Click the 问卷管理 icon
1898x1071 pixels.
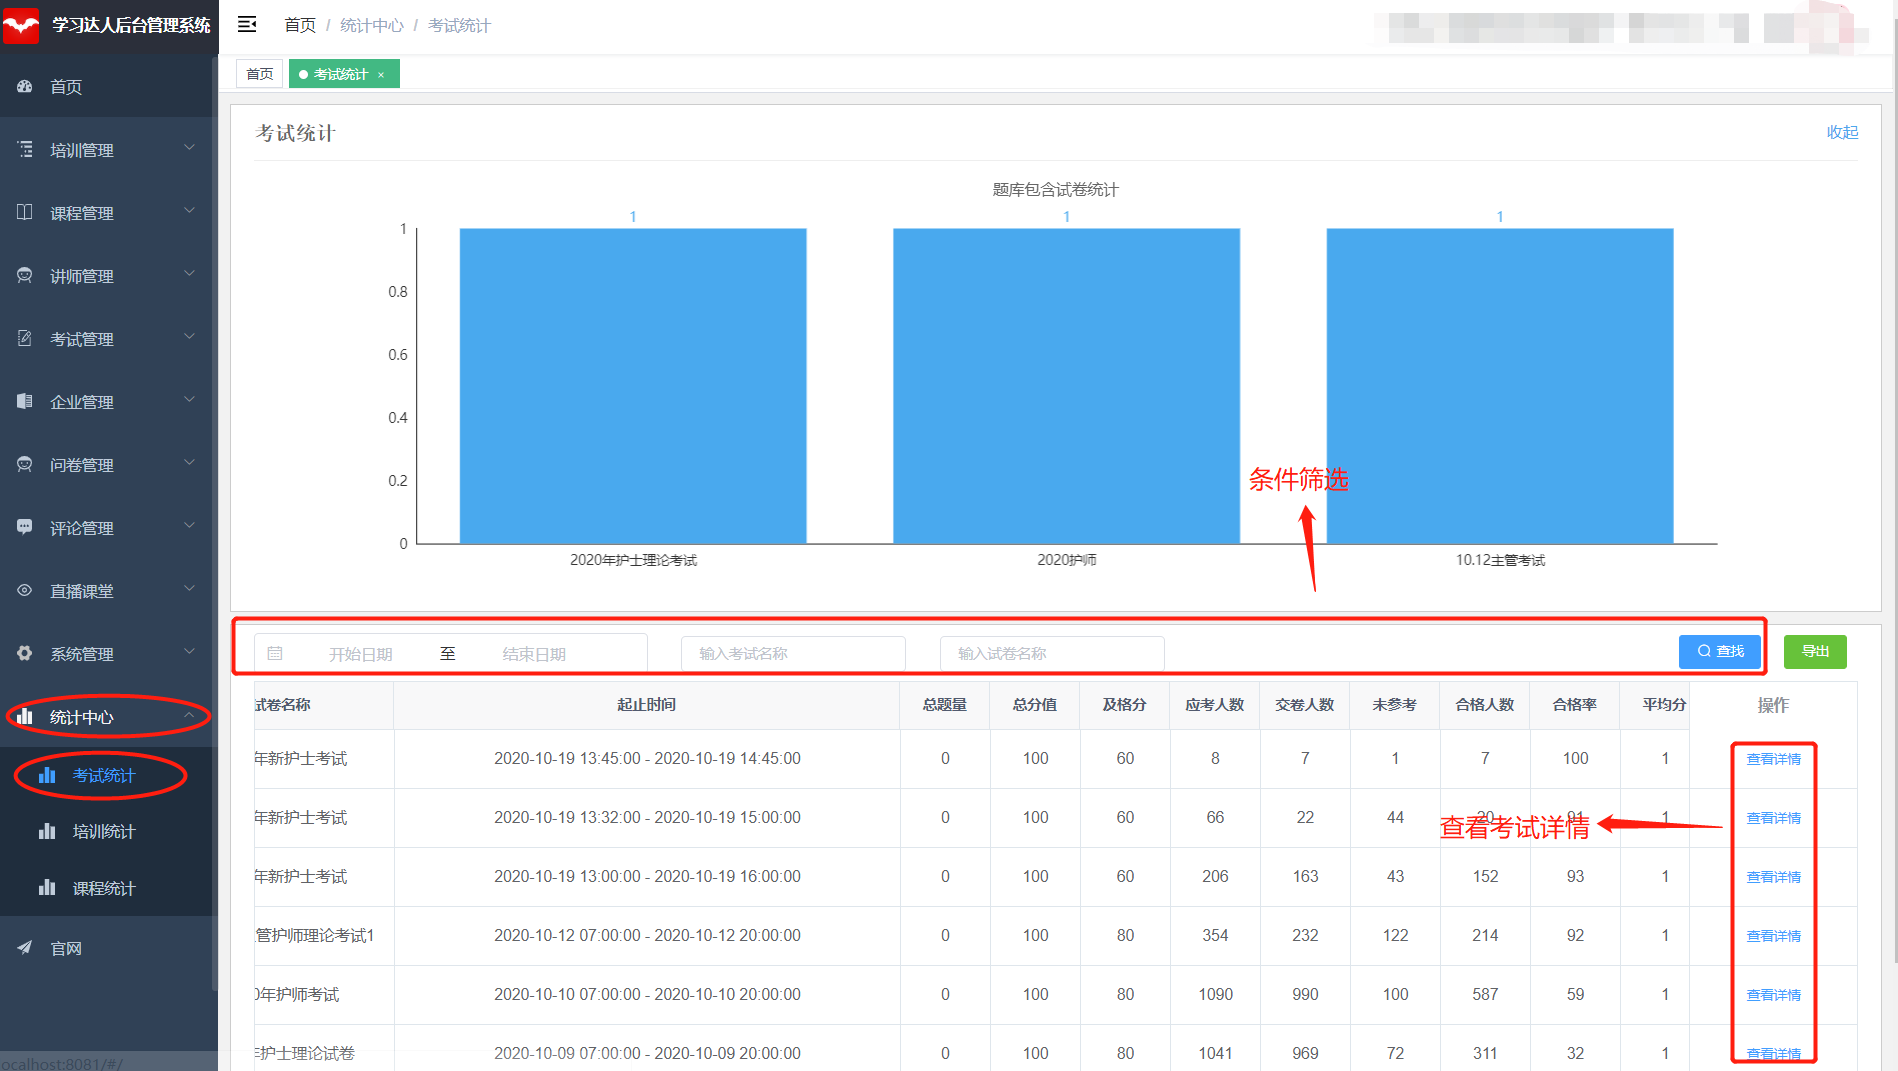tap(25, 464)
